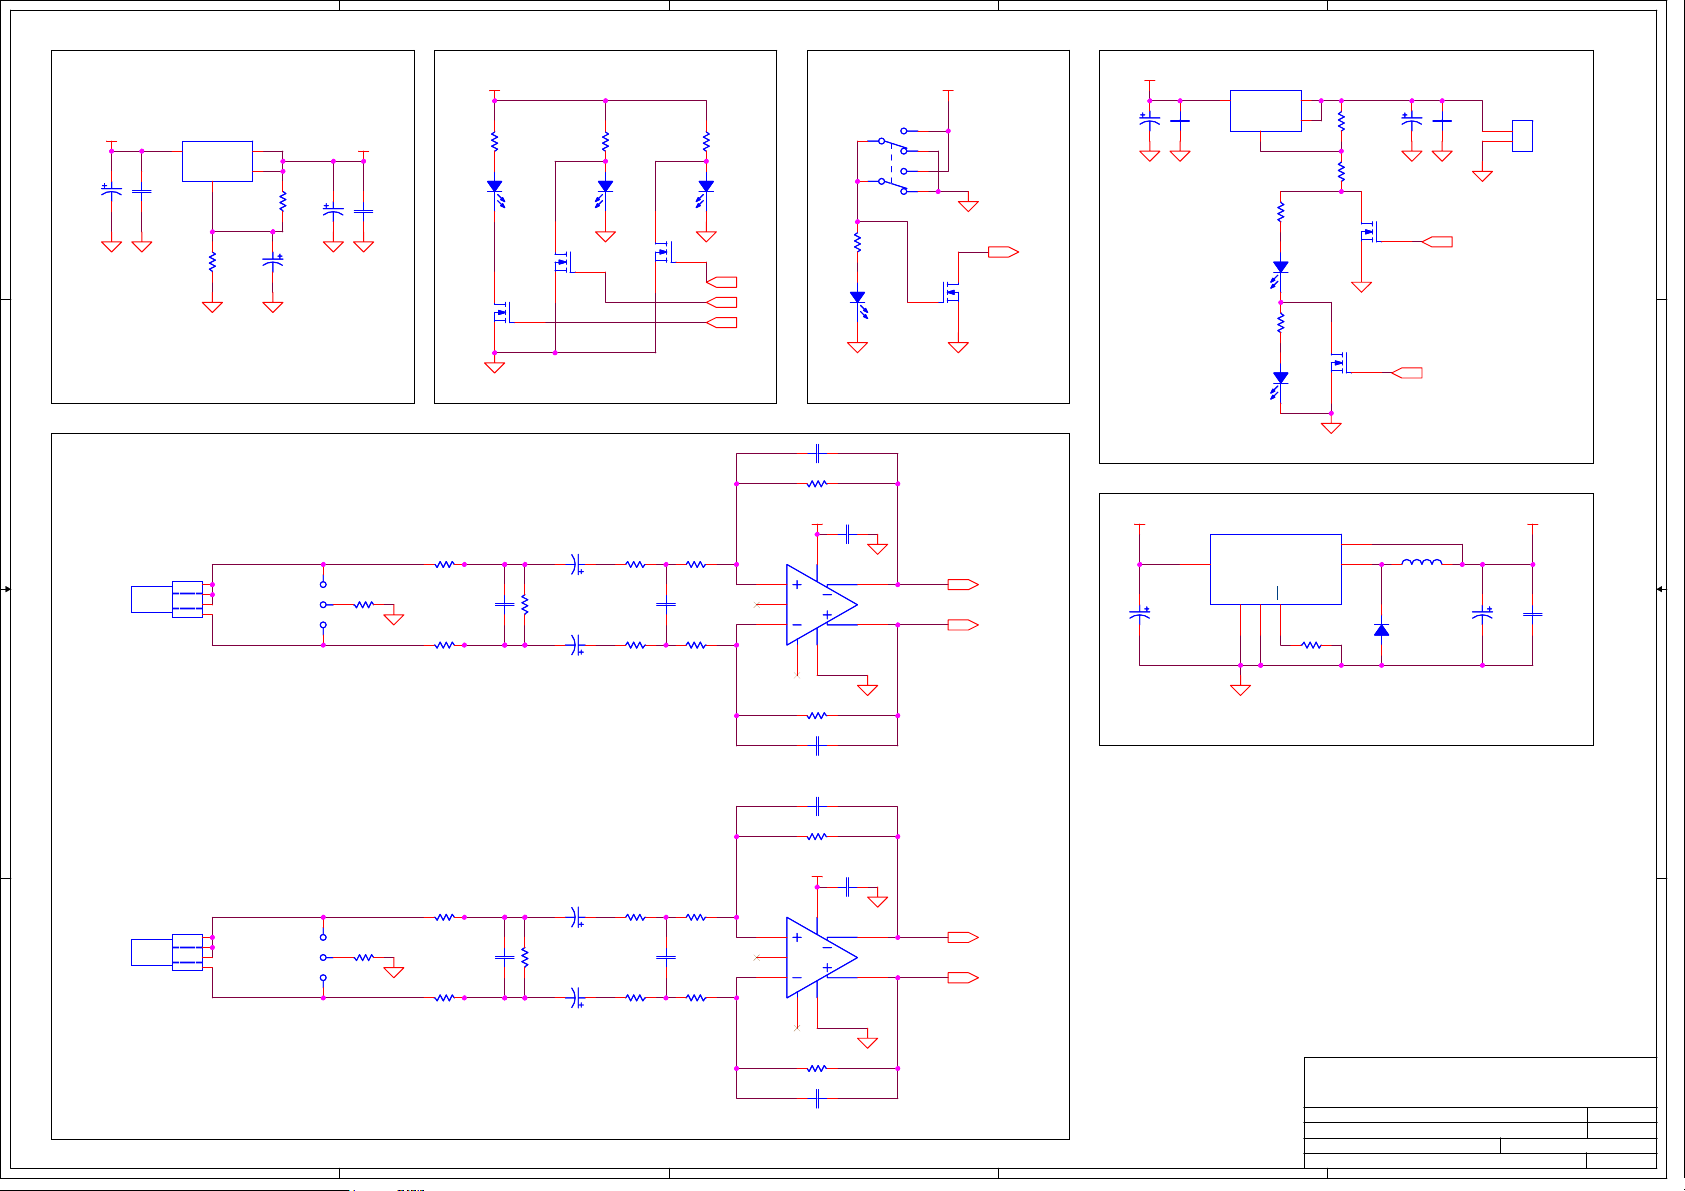Click the lower op-amp's bottom output port flag
This screenshot has width=1685, height=1191.
tap(963, 977)
